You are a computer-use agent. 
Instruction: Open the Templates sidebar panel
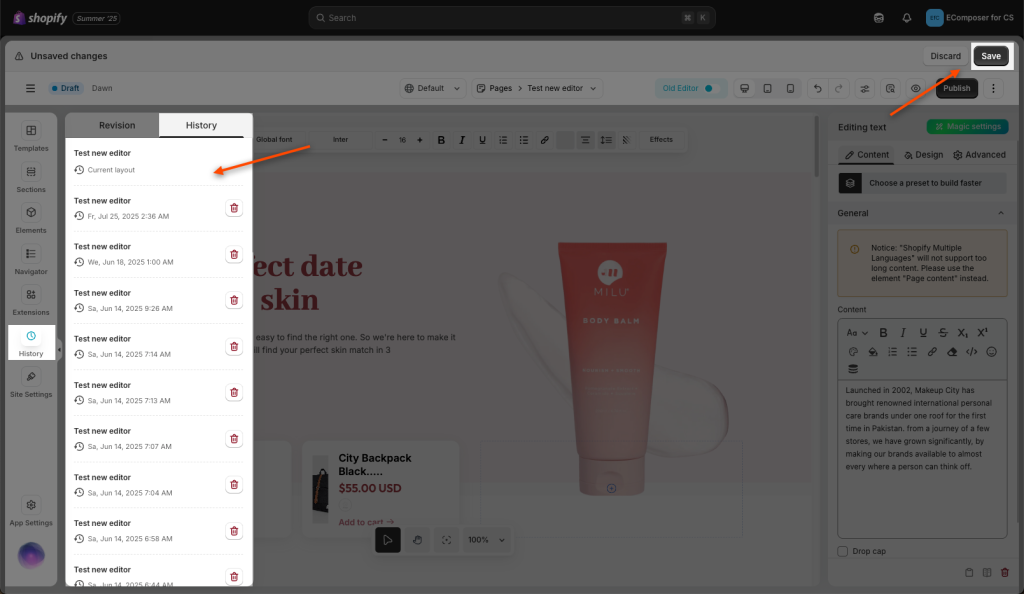tap(31, 137)
